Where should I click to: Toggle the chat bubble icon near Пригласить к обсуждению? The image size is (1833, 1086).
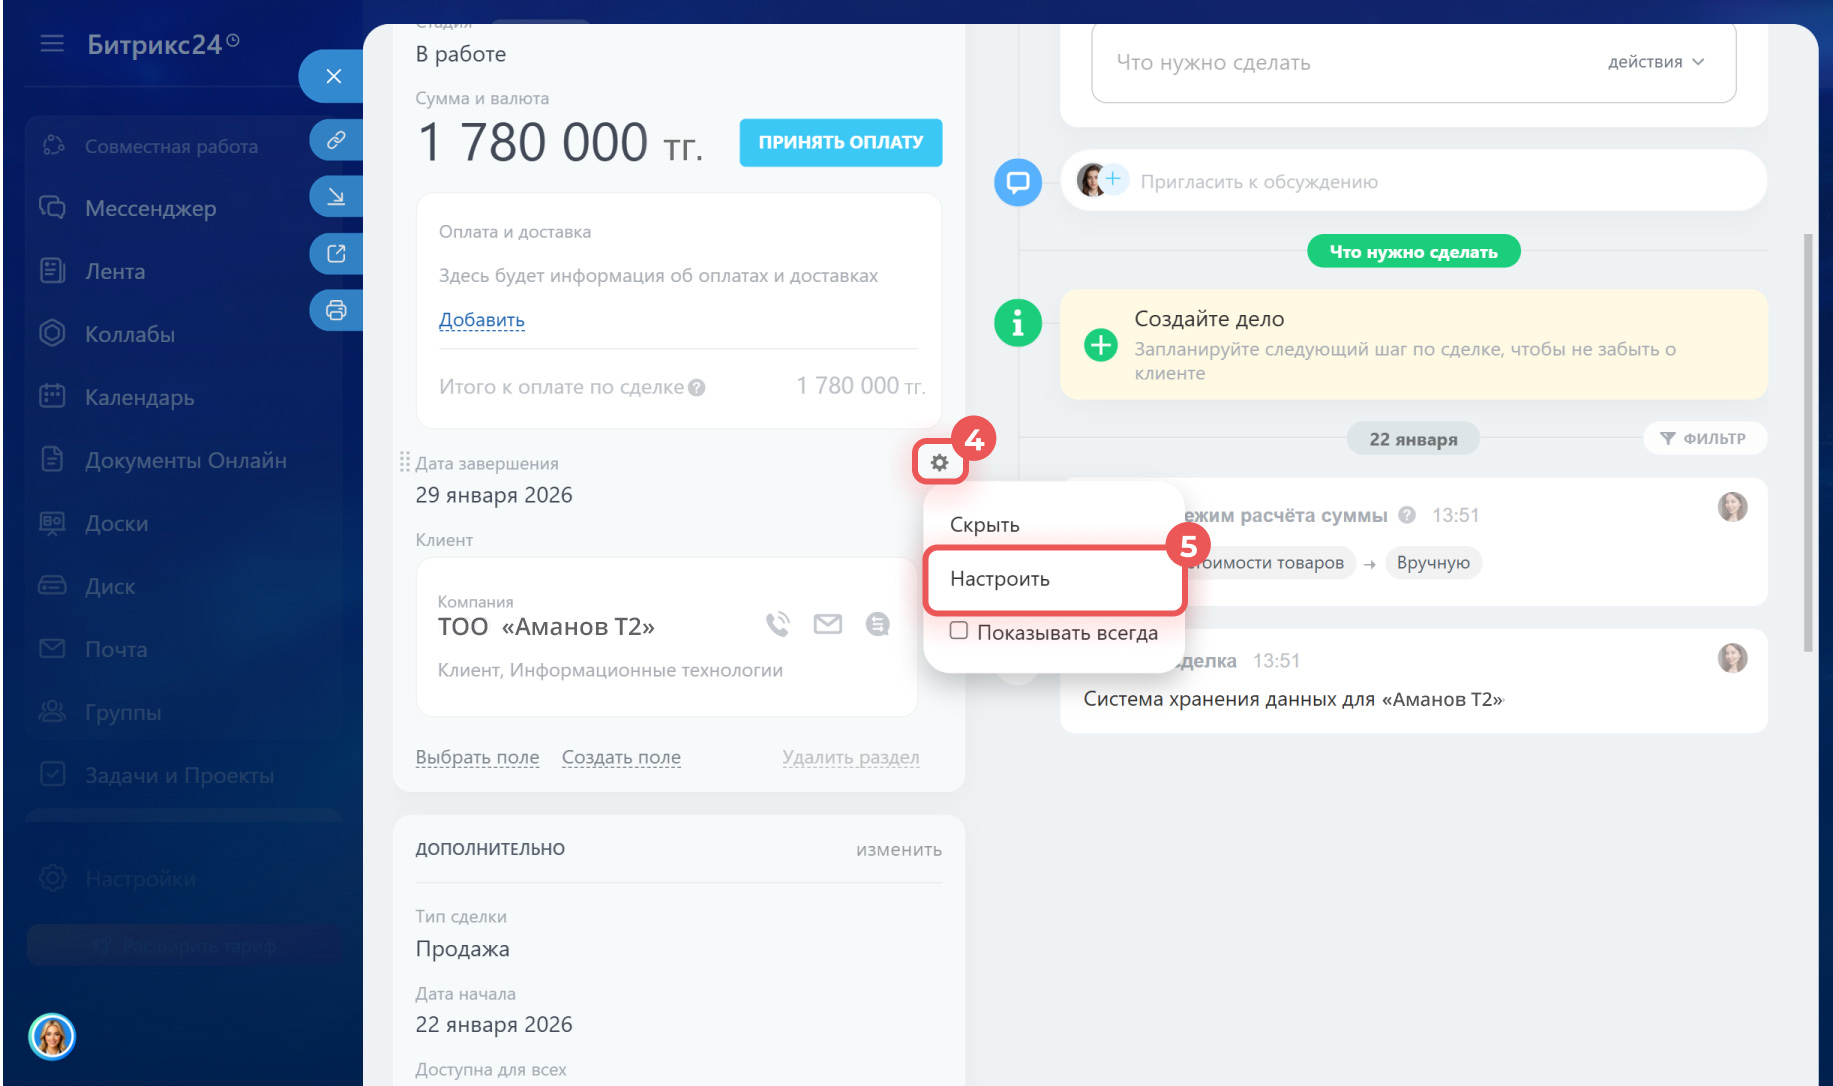click(1017, 182)
